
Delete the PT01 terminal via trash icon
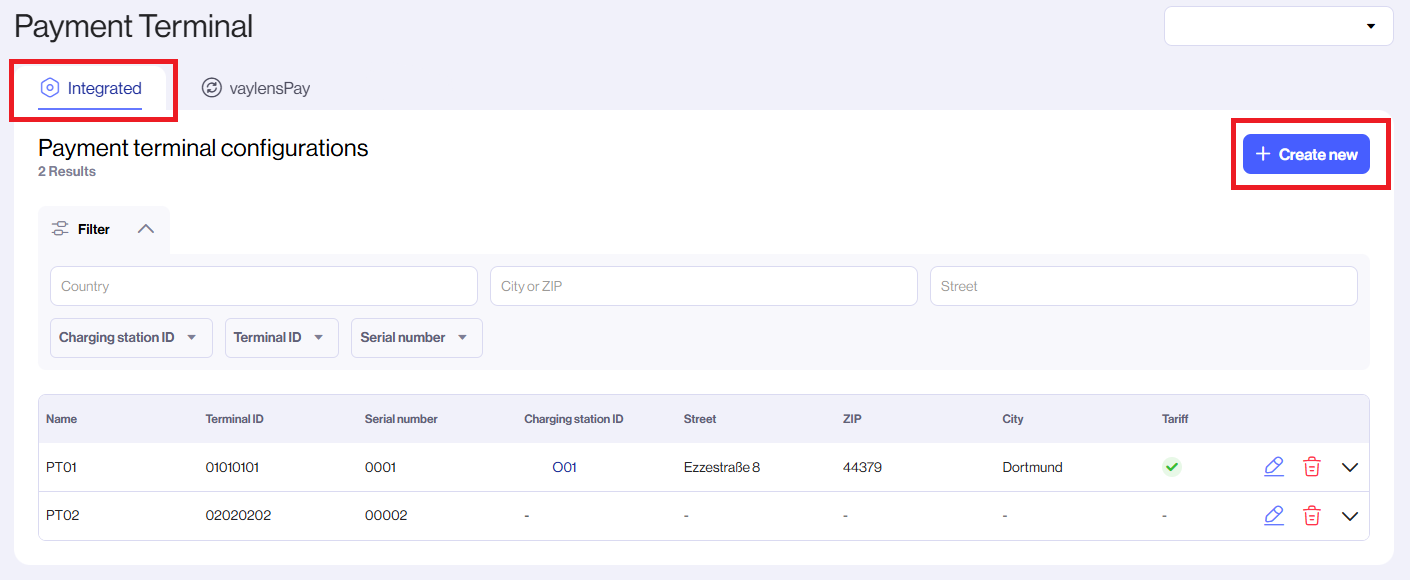[1312, 467]
